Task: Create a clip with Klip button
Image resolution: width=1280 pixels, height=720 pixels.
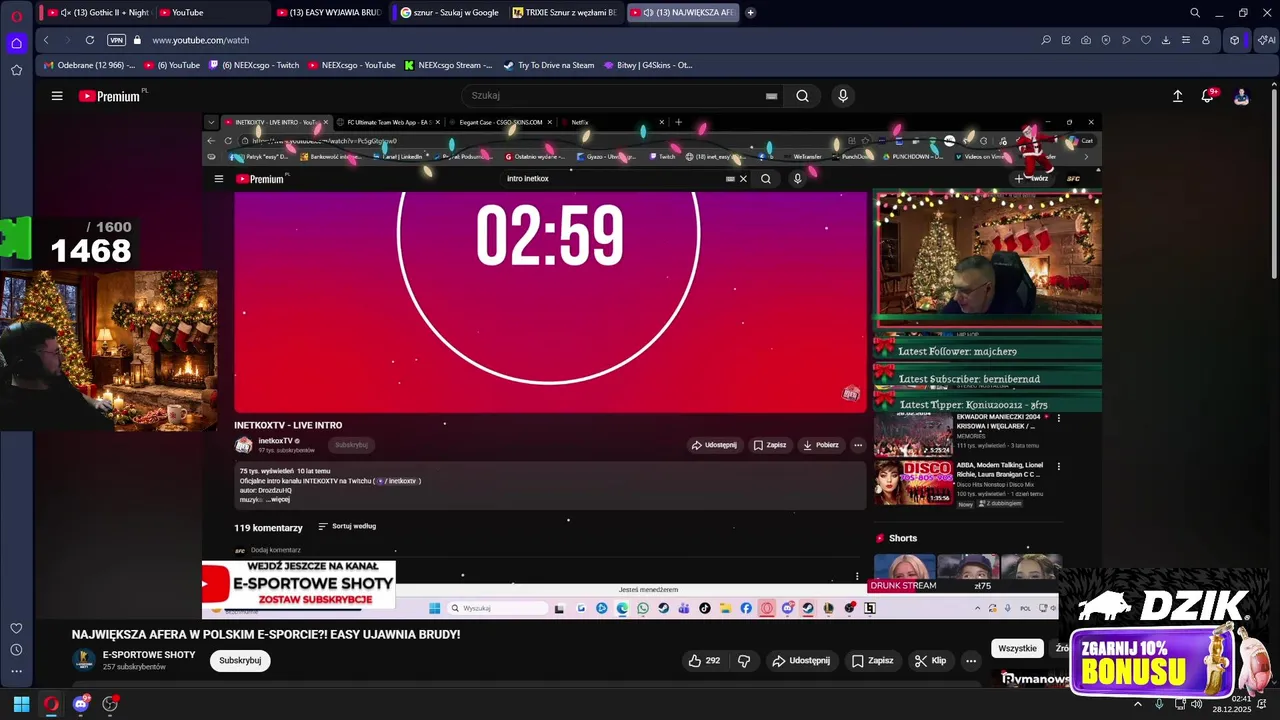Action: (930, 660)
